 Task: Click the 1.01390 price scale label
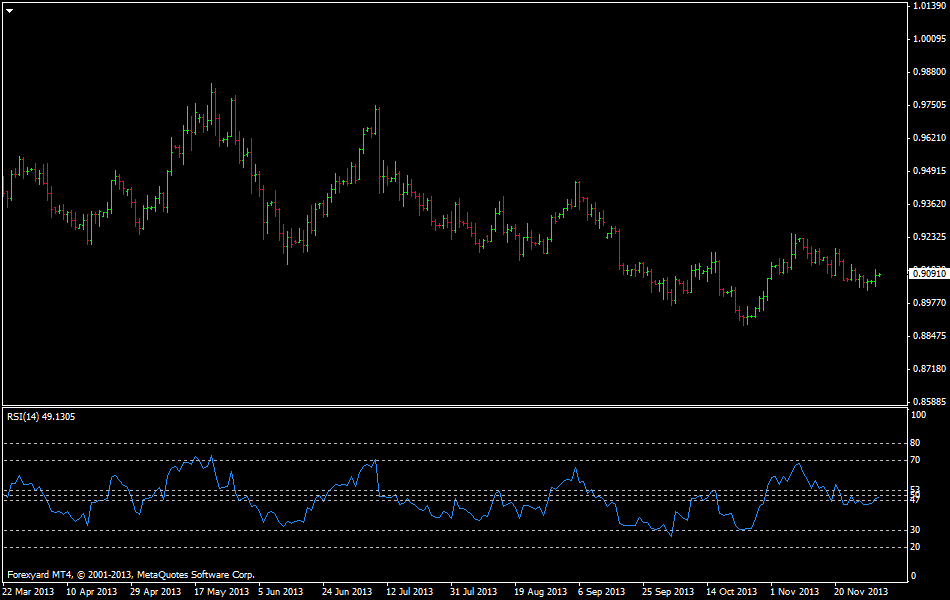[x=928, y=6]
